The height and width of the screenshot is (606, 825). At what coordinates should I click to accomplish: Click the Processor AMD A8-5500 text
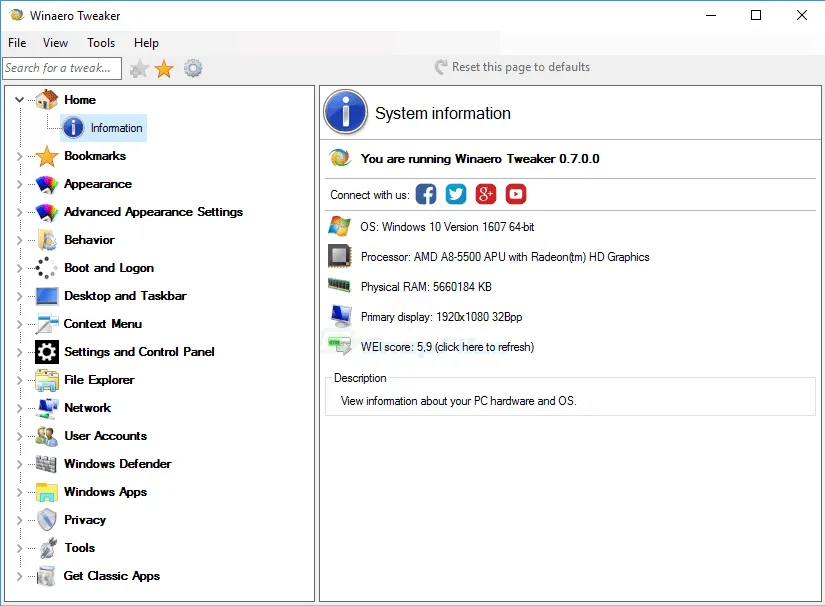click(505, 257)
